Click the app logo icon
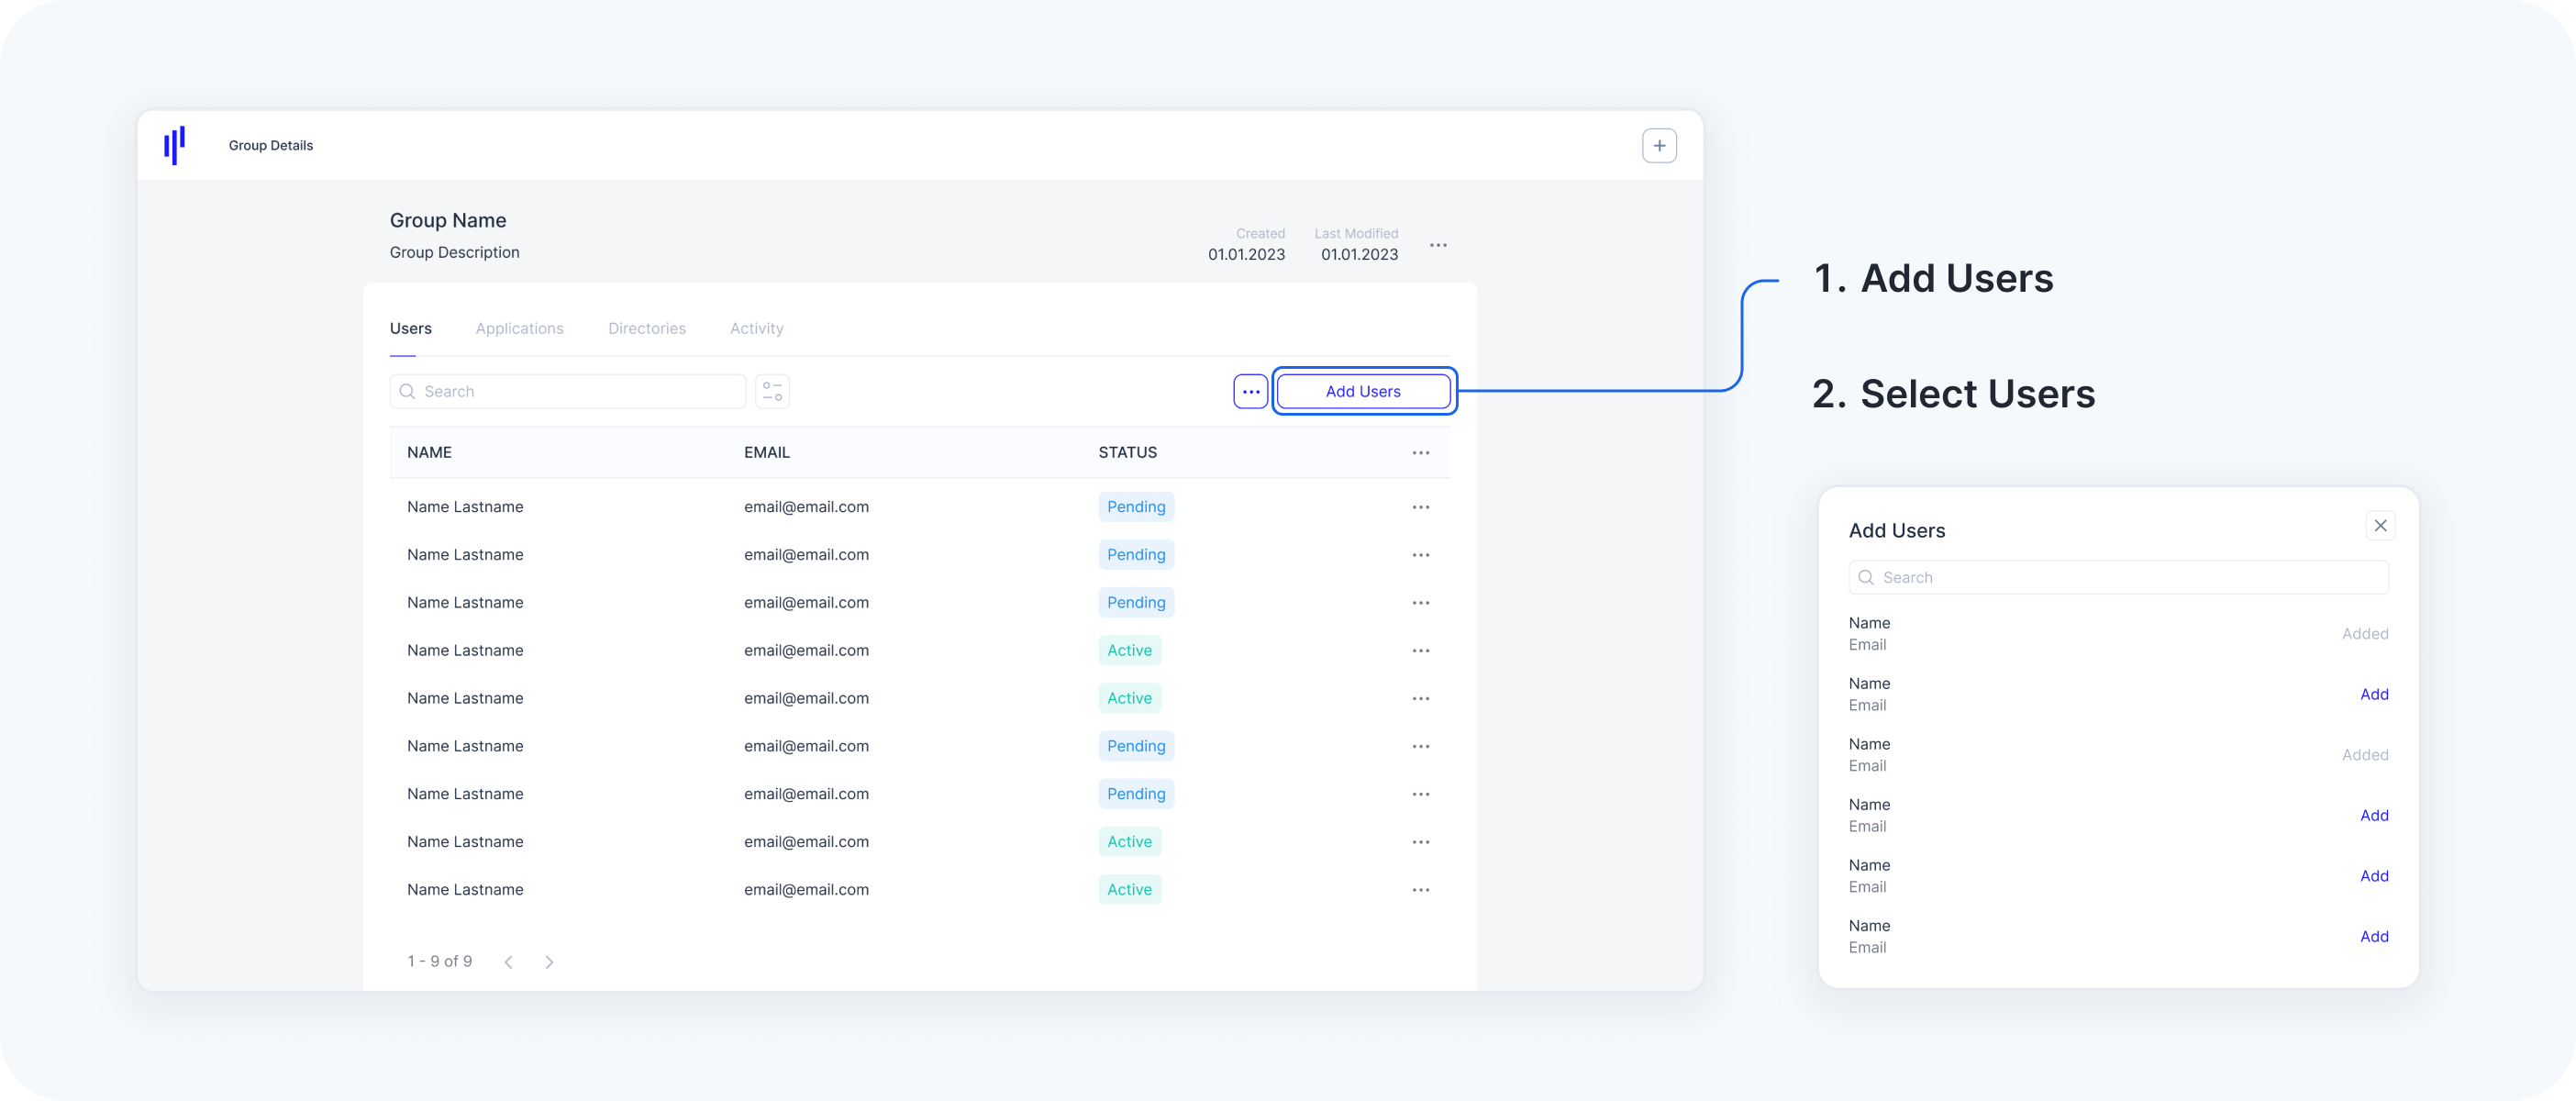The width and height of the screenshot is (2576, 1101). (x=175, y=145)
